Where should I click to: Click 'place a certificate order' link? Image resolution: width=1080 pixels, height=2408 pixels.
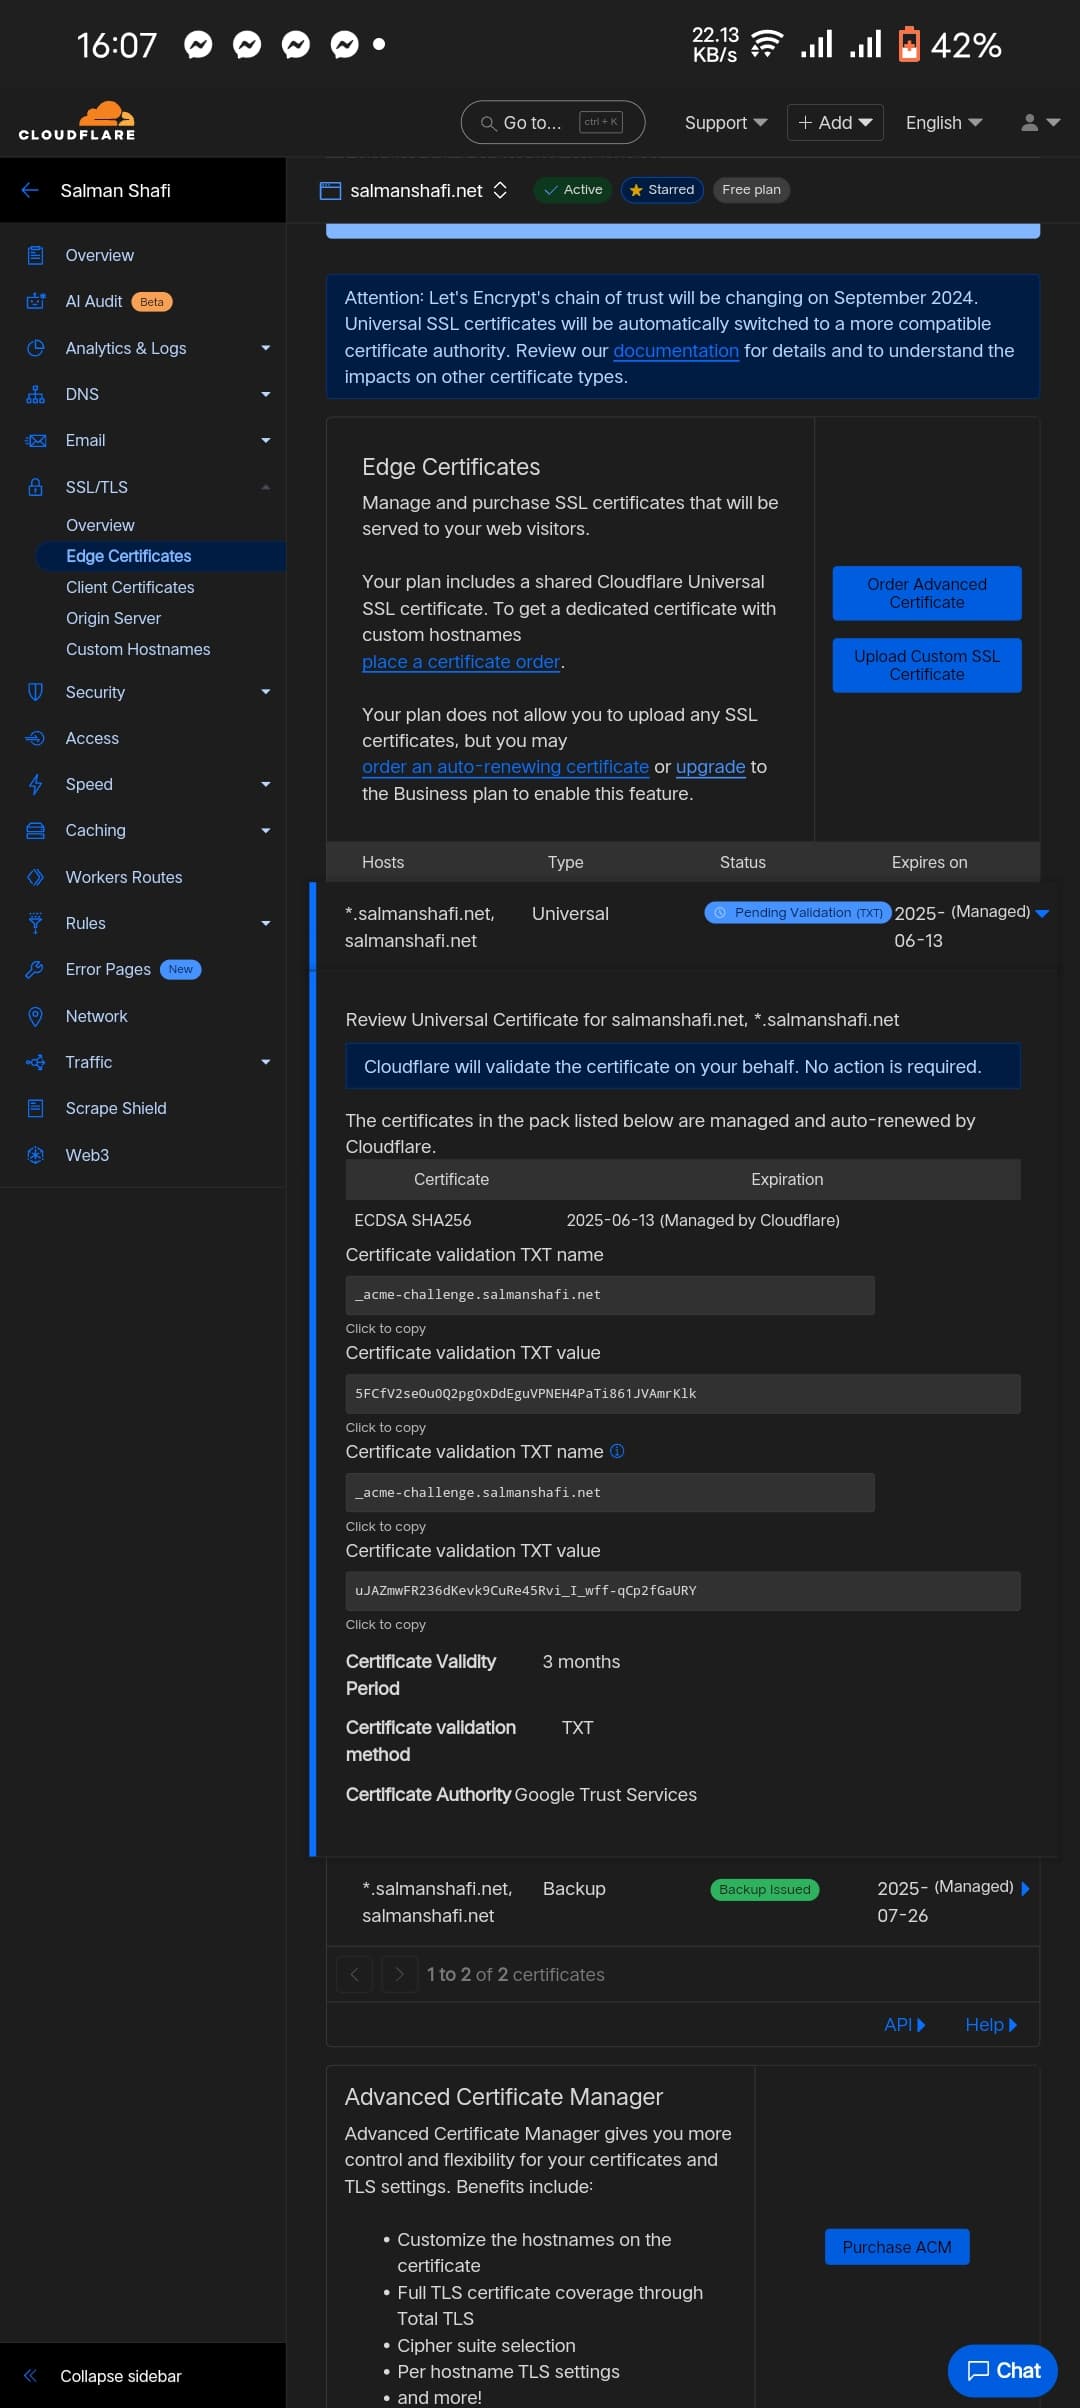tap(461, 662)
